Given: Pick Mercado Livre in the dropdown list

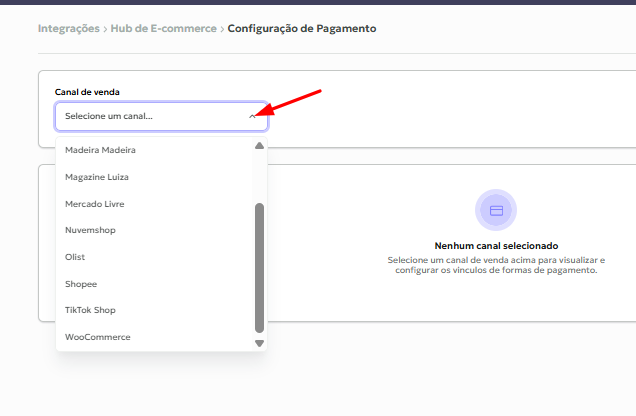Looking at the screenshot, I should 154,204.
